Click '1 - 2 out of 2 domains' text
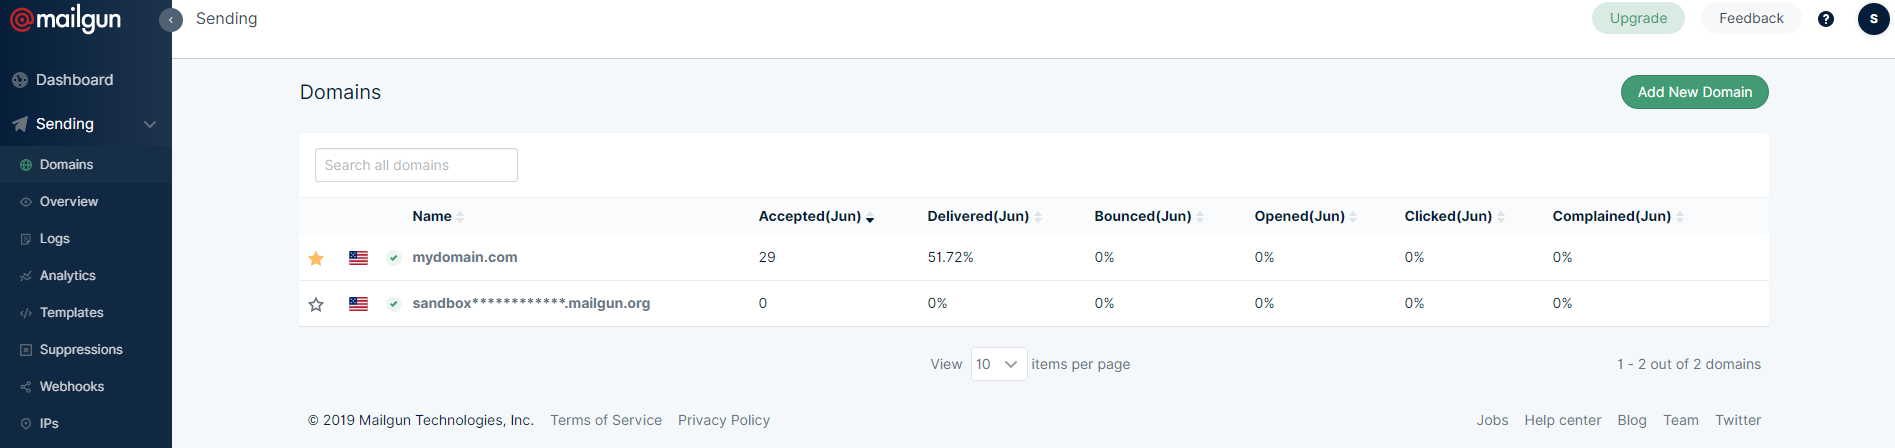This screenshot has height=448, width=1895. pos(1689,364)
